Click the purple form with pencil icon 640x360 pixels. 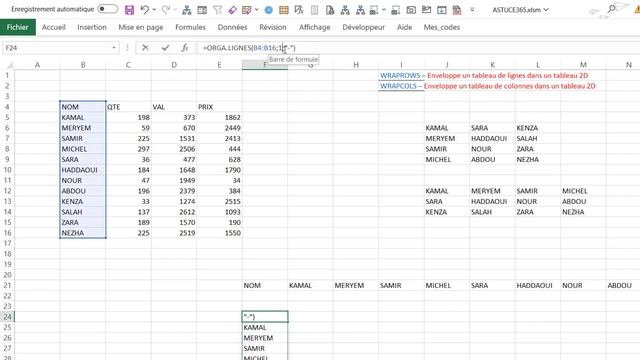[x=247, y=10]
